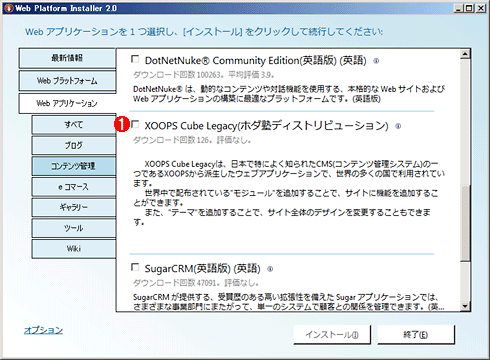490x360 pixels.
Task: Click the scrollbar up arrow
Action: coord(465,54)
